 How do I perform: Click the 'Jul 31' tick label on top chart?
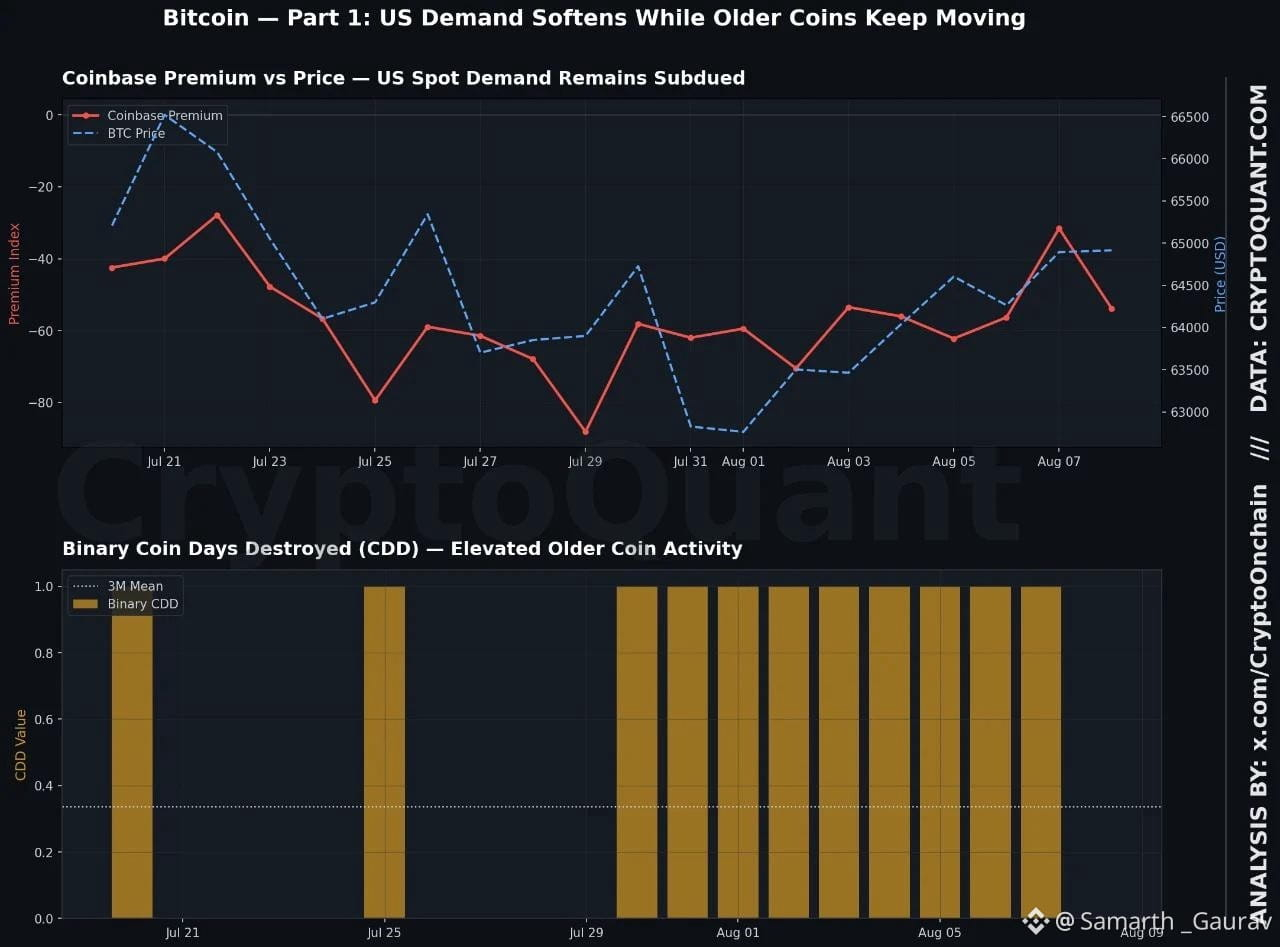(x=690, y=461)
